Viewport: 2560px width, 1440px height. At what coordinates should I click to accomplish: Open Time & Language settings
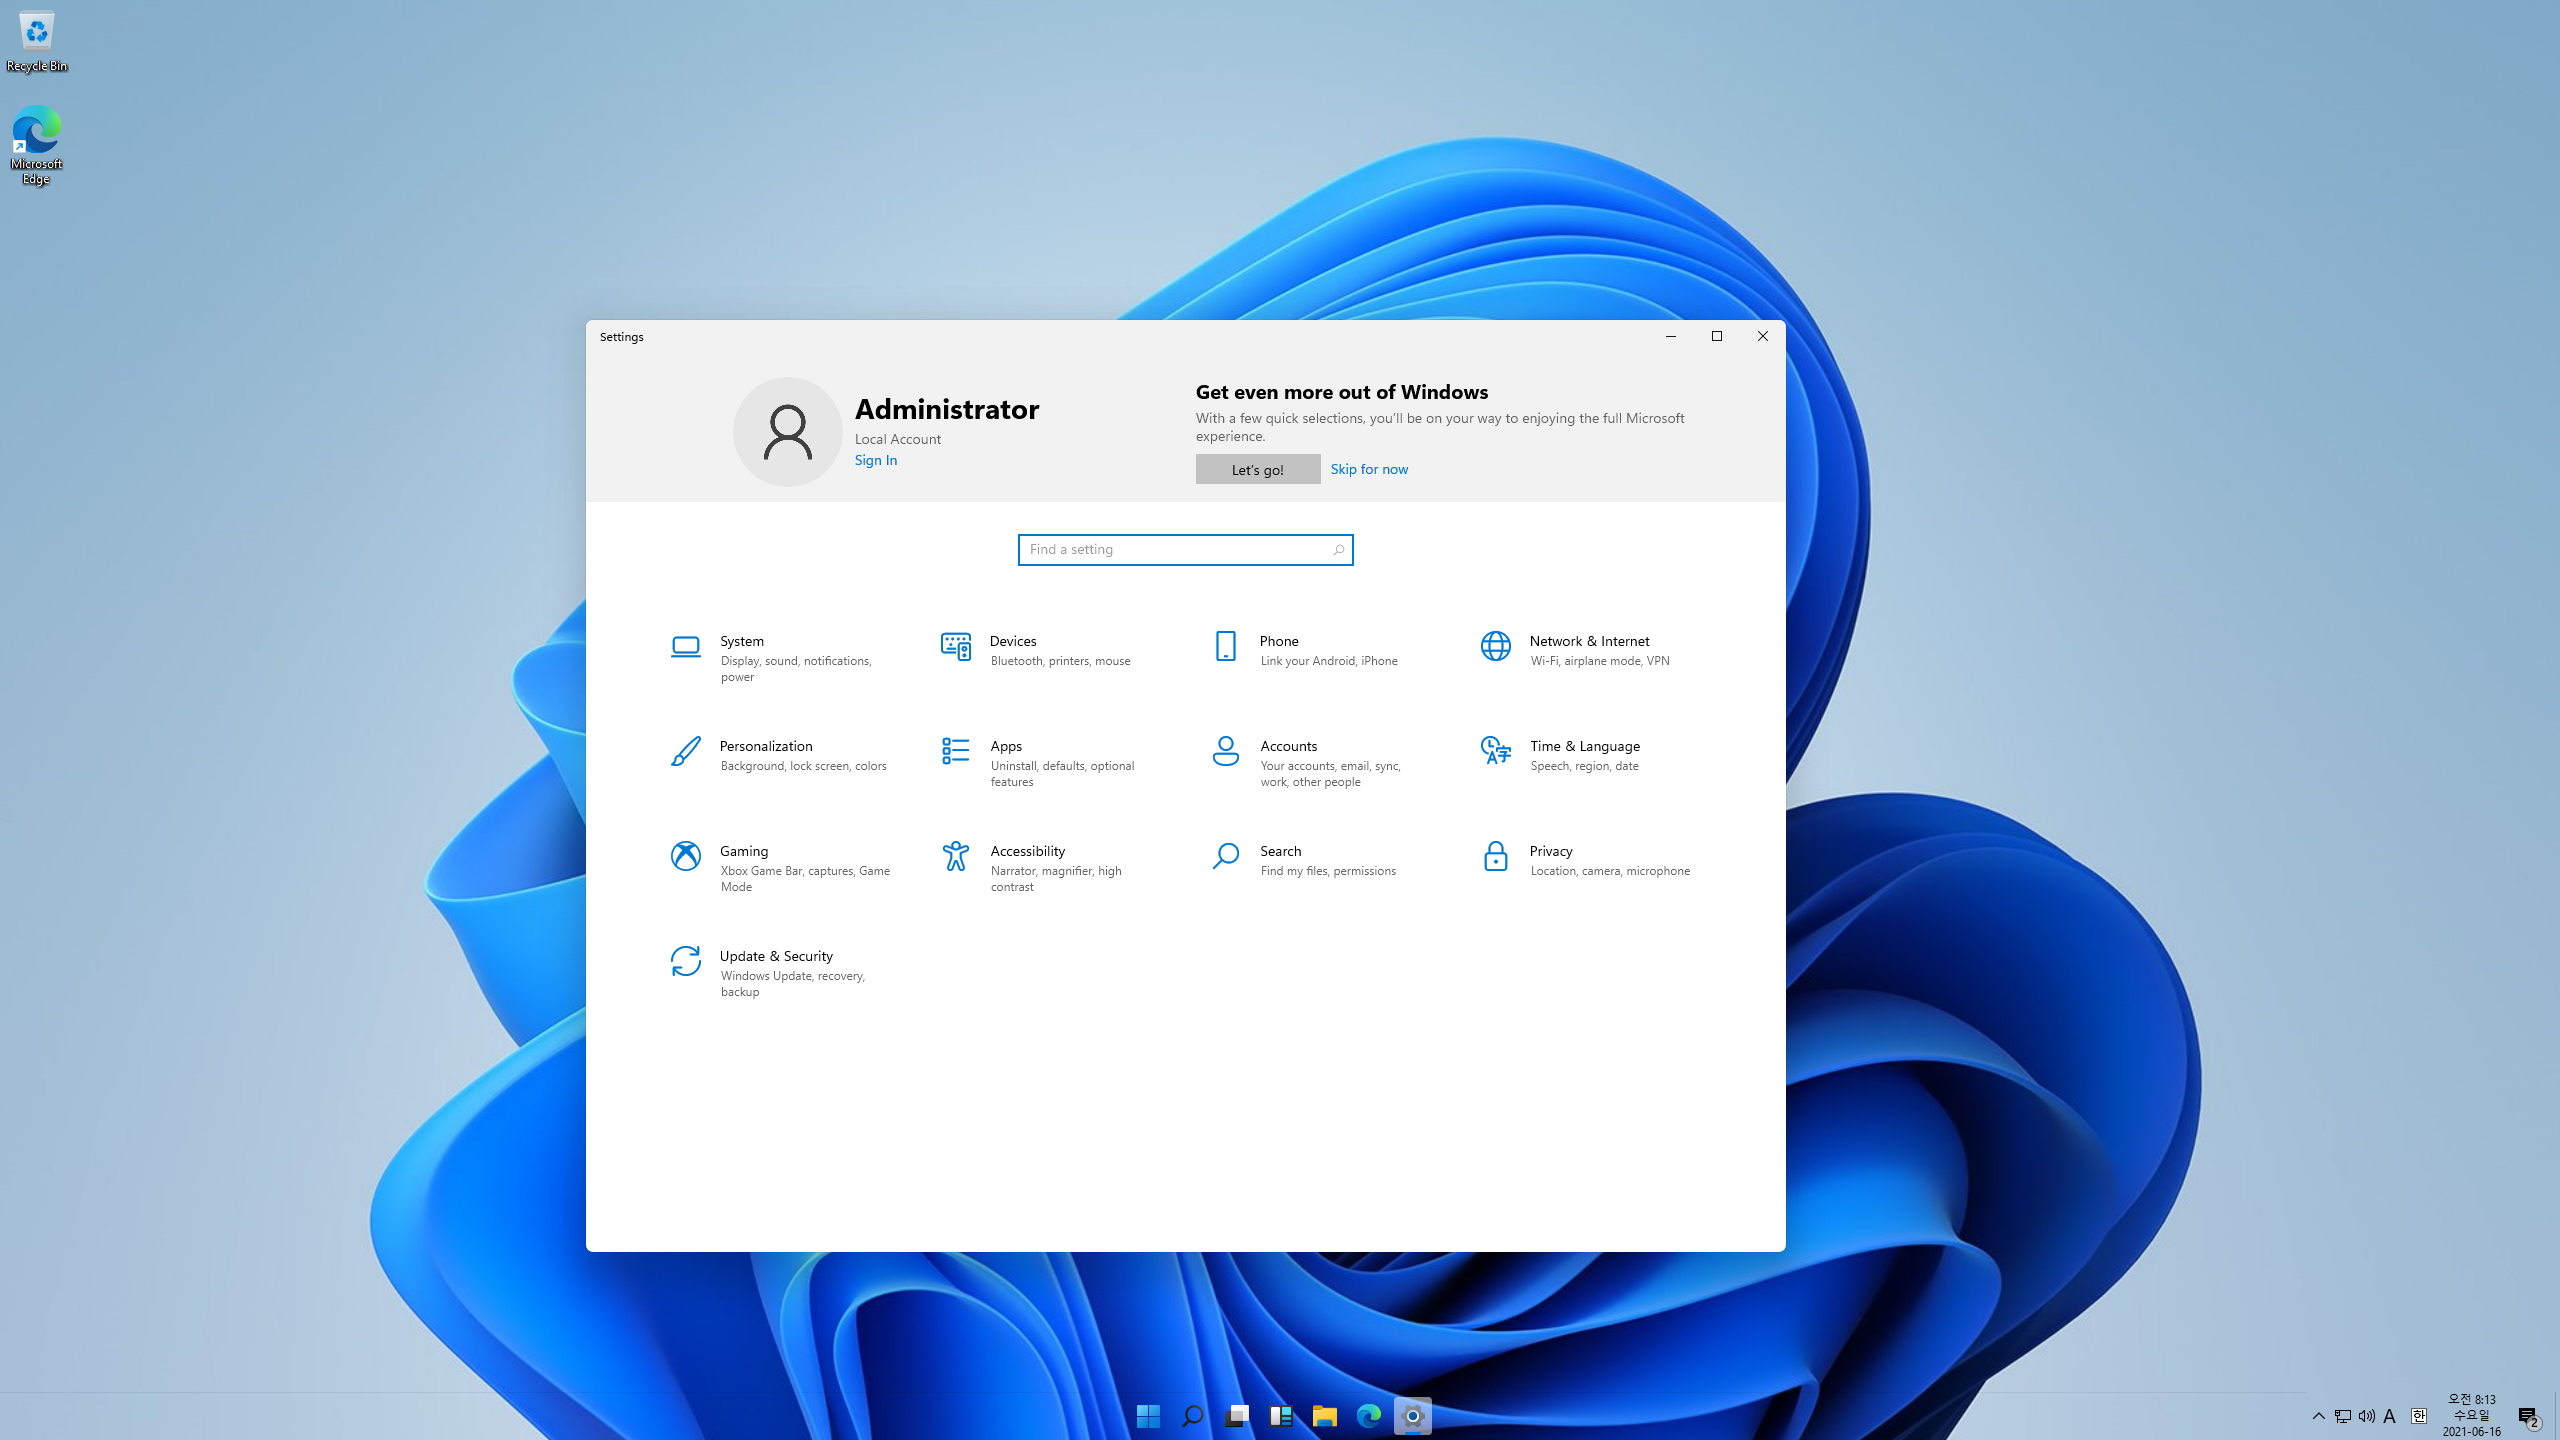pyautogui.click(x=1584, y=746)
